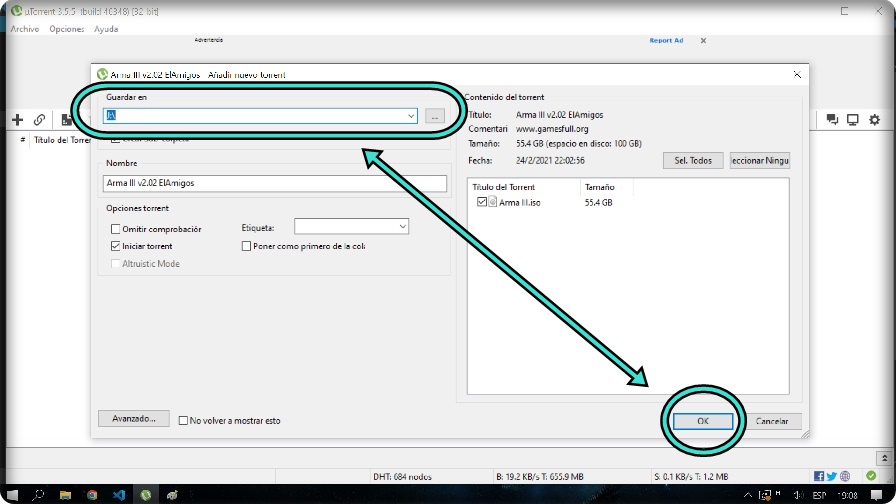Open the Etiqueta dropdown
Screen dimensions: 896x504
402,227
